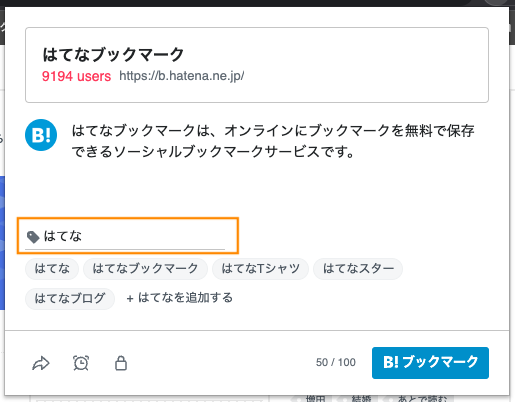Select the はてなブックマーク tag suggestion
Image resolution: width=515 pixels, height=402 pixels.
coord(145,269)
